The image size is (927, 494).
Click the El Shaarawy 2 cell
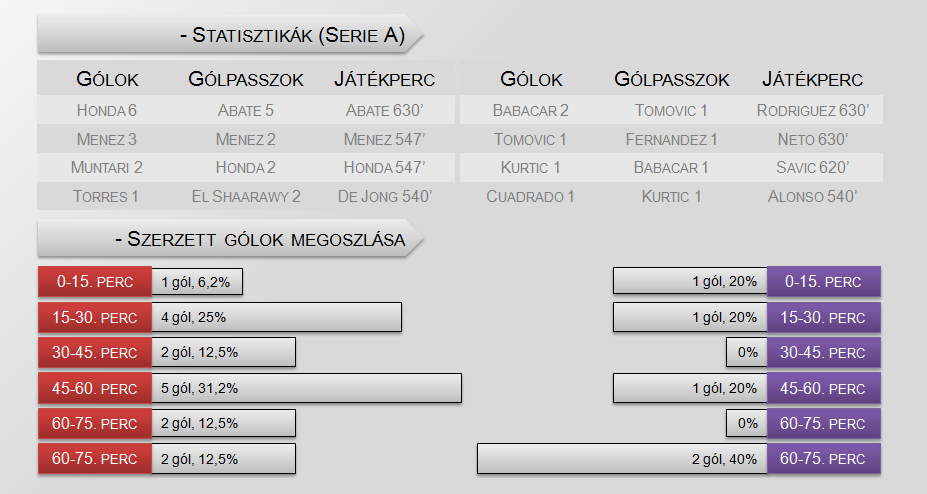(x=245, y=196)
